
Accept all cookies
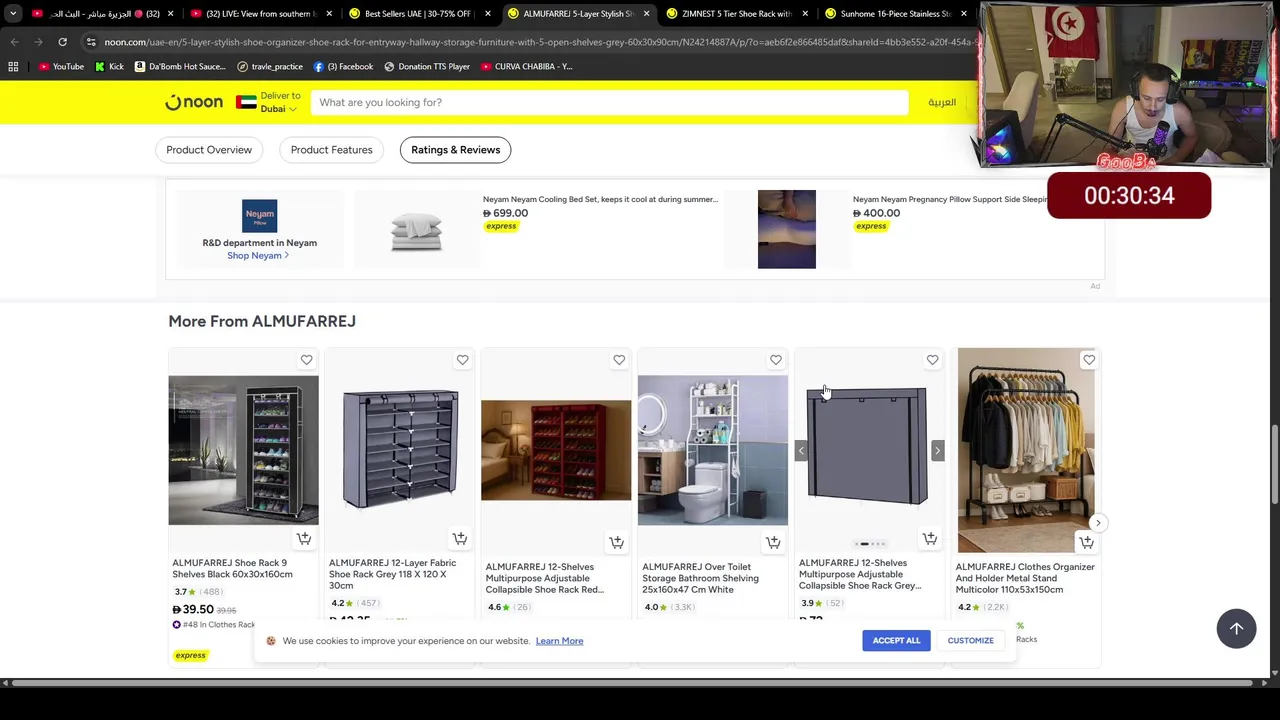click(896, 641)
